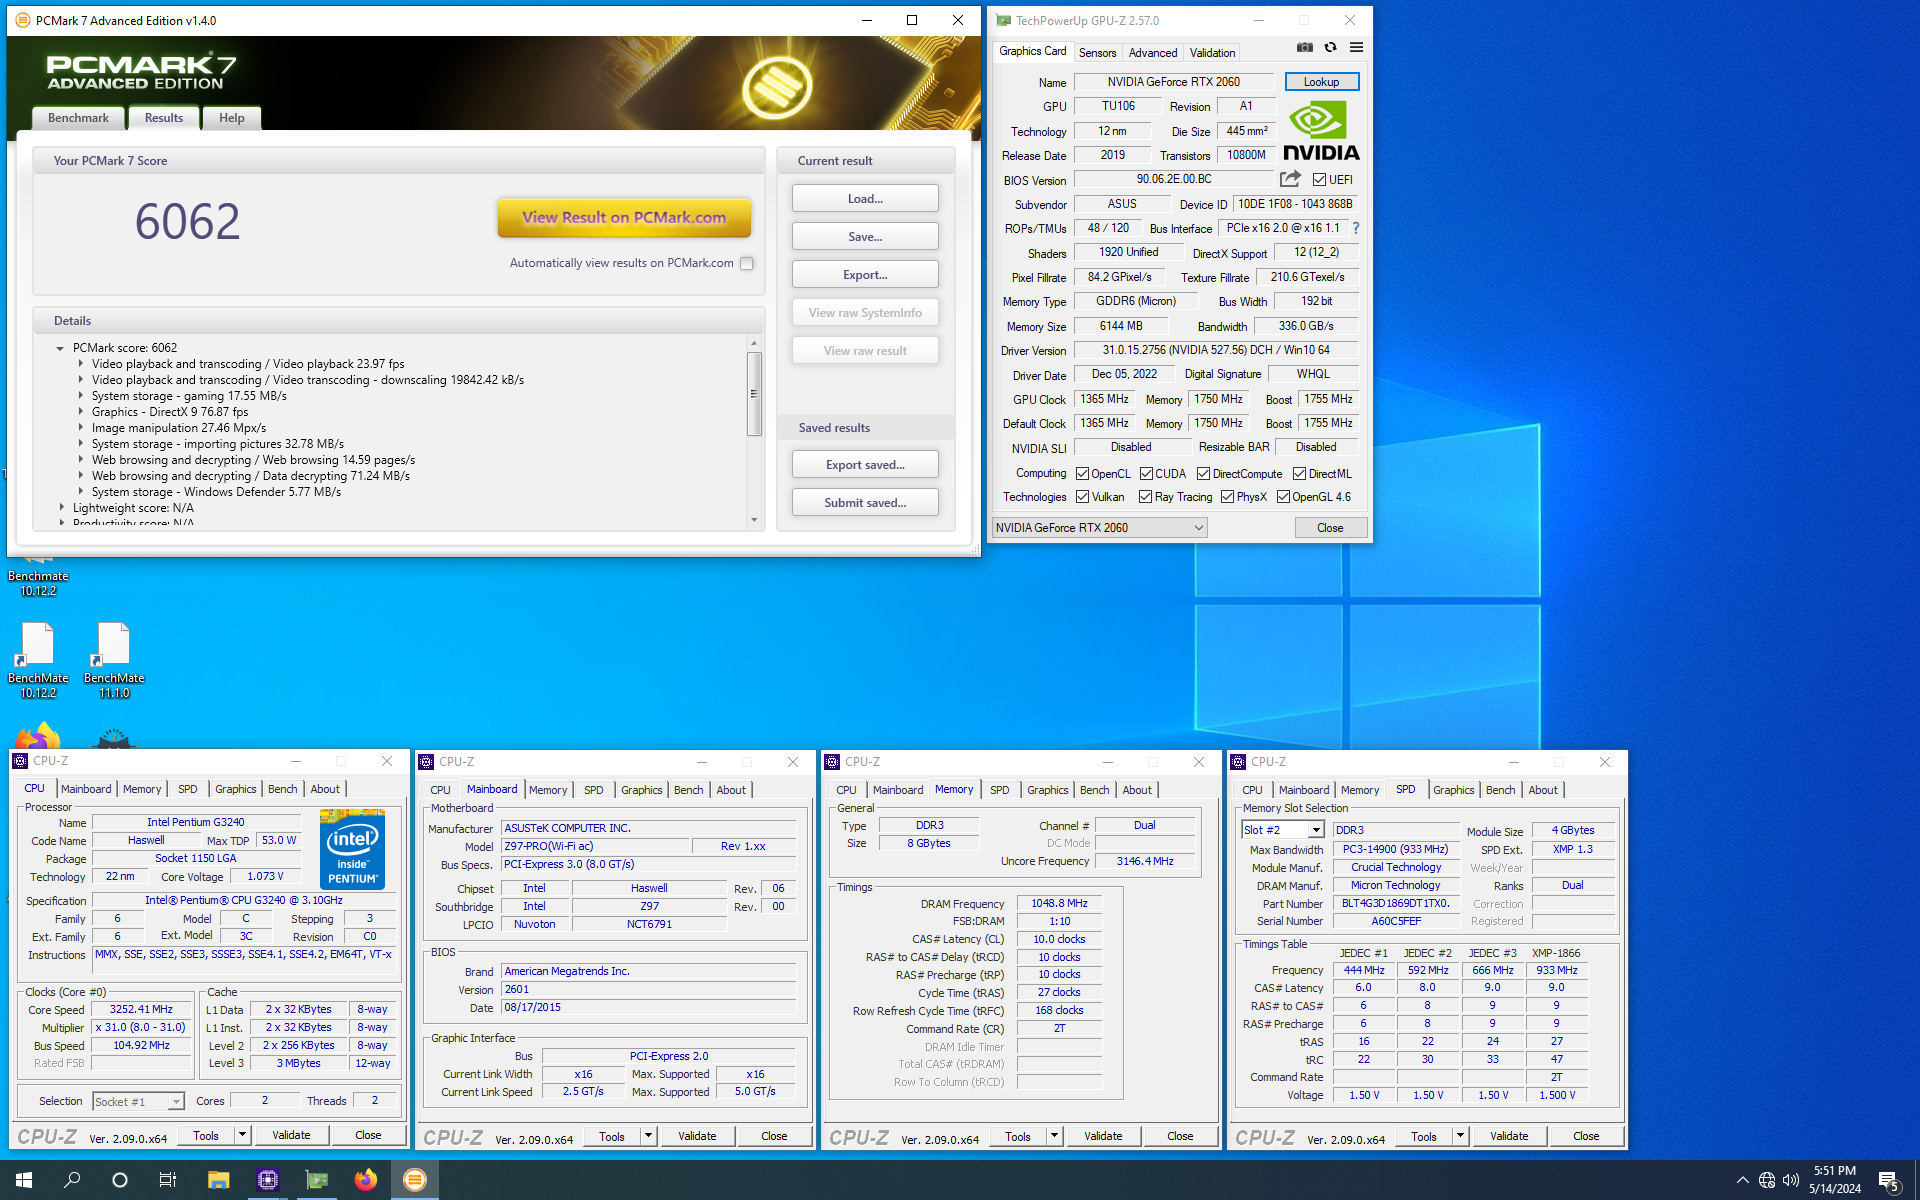Open the GPU selection dropdown in GPU-Z
Screen dimensions: 1920x1200
click(1099, 528)
